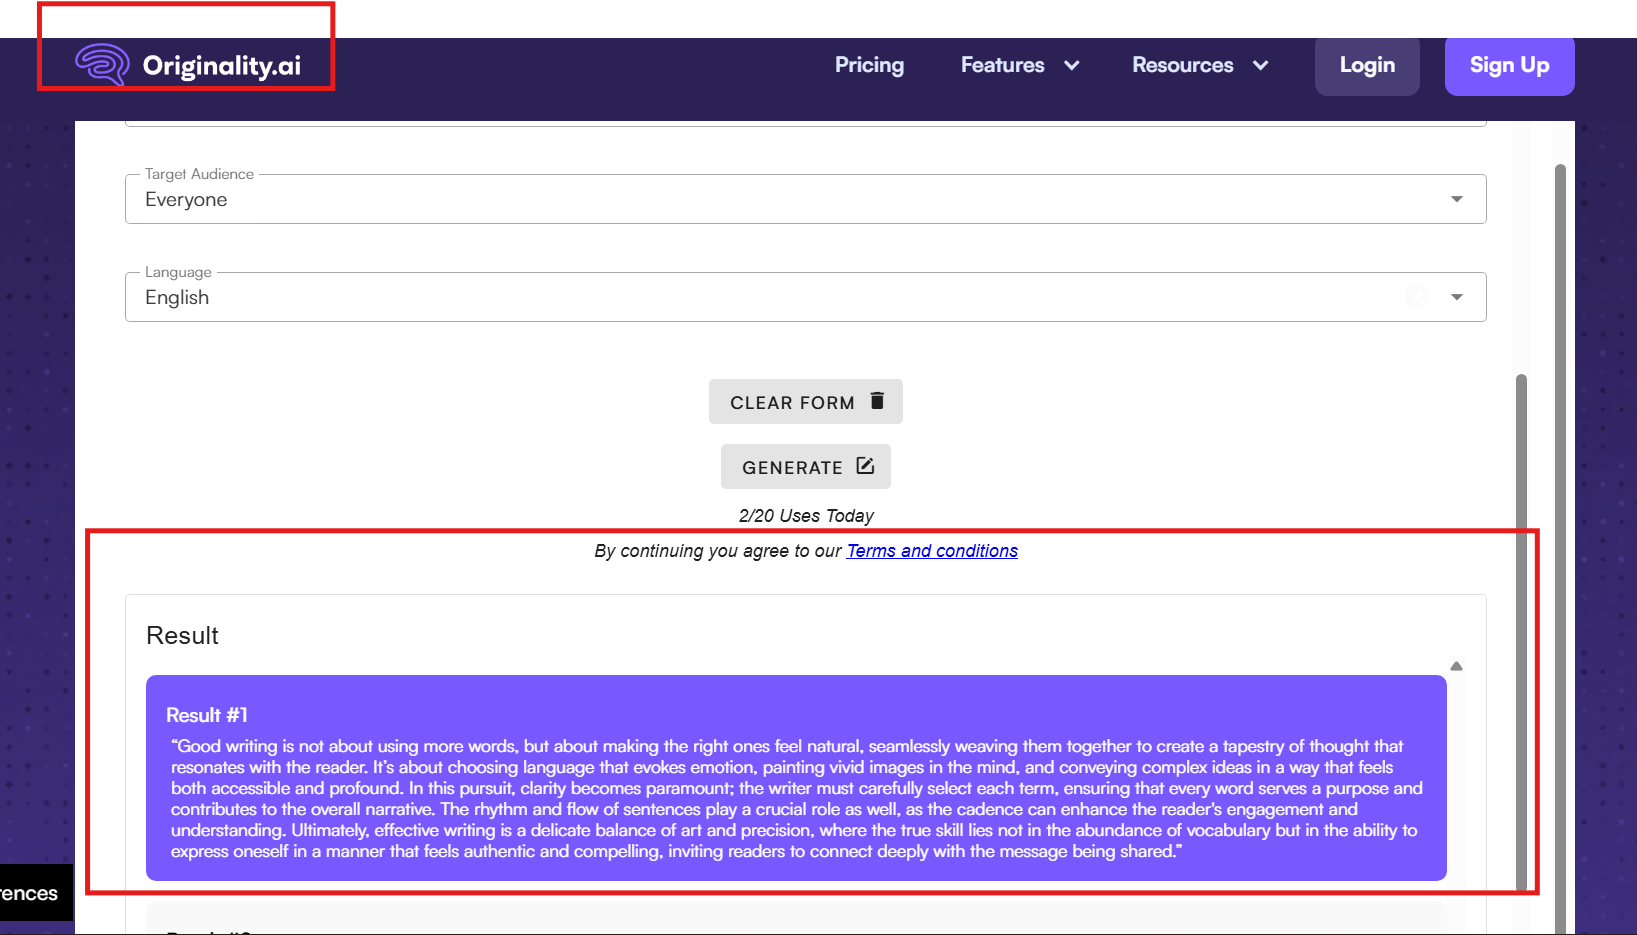
Task: Expand the chevron next to Features
Action: coord(1072,66)
